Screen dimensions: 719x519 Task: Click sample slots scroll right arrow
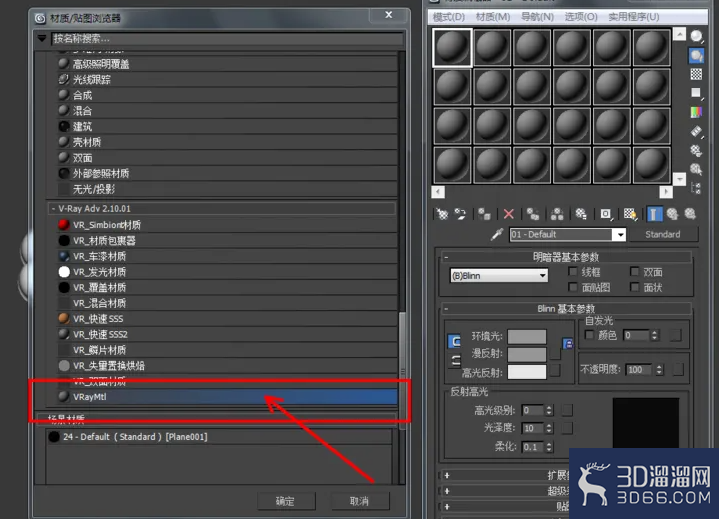coord(666,192)
